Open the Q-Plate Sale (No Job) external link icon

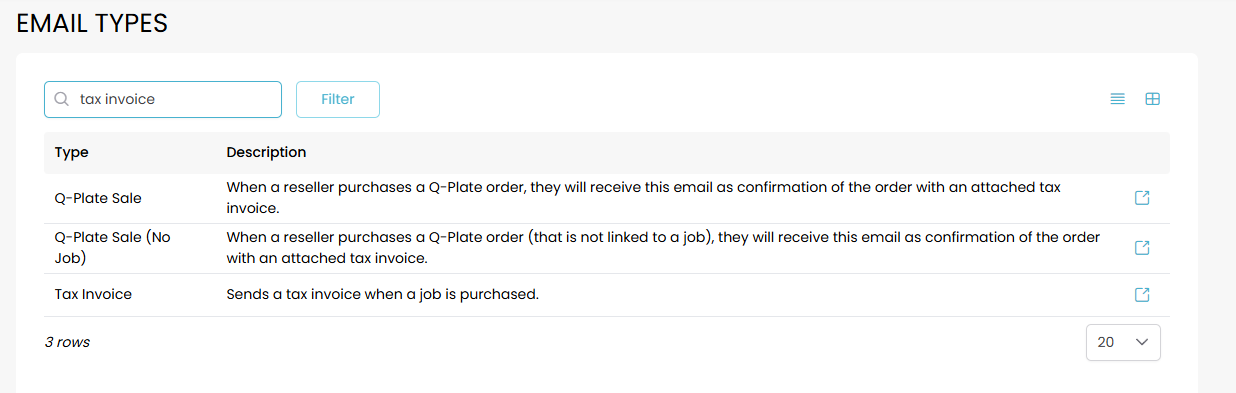tap(1142, 248)
